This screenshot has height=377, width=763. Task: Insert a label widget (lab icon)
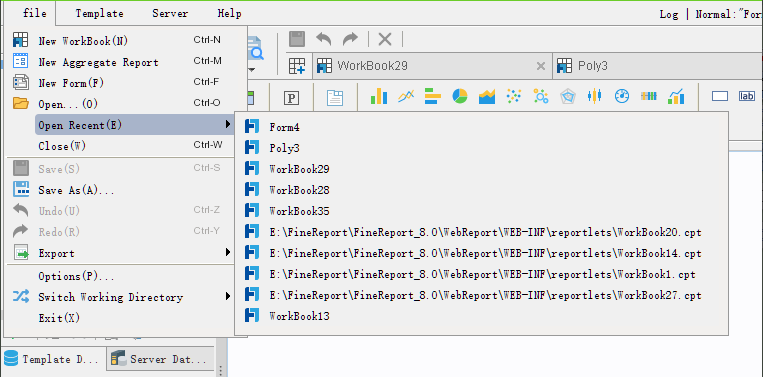(x=746, y=96)
